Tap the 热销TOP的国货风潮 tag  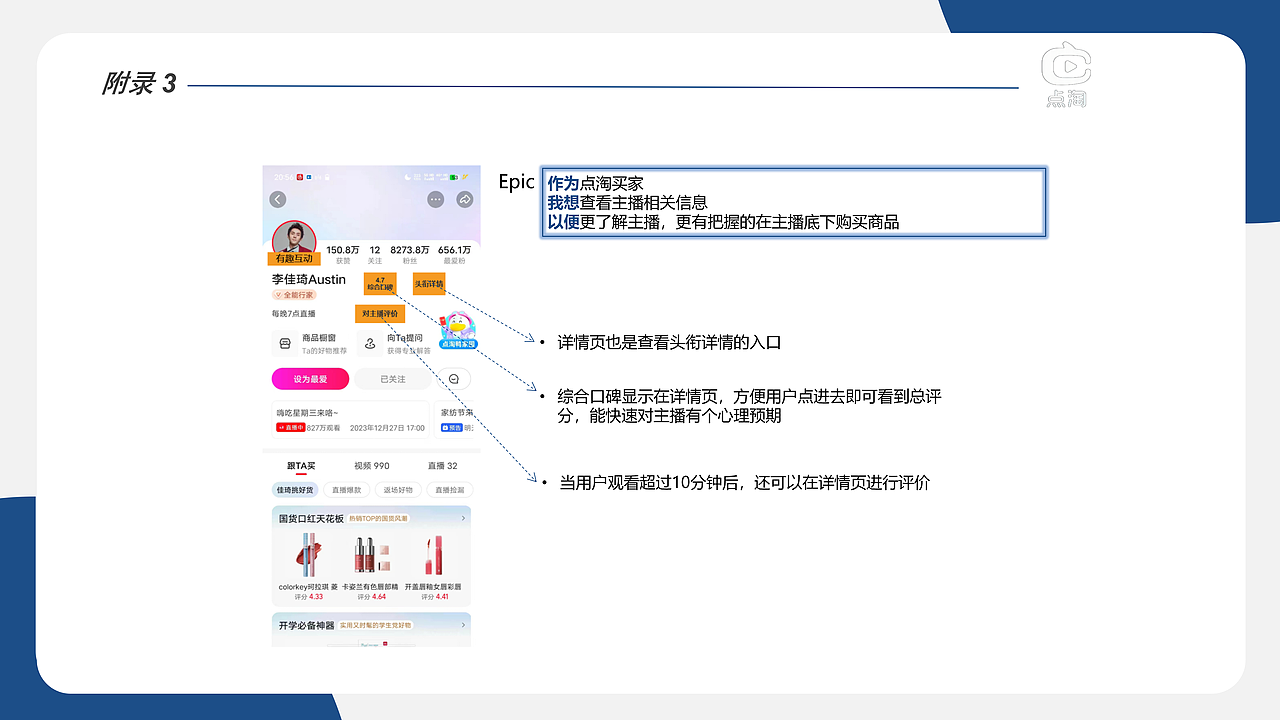click(380, 519)
